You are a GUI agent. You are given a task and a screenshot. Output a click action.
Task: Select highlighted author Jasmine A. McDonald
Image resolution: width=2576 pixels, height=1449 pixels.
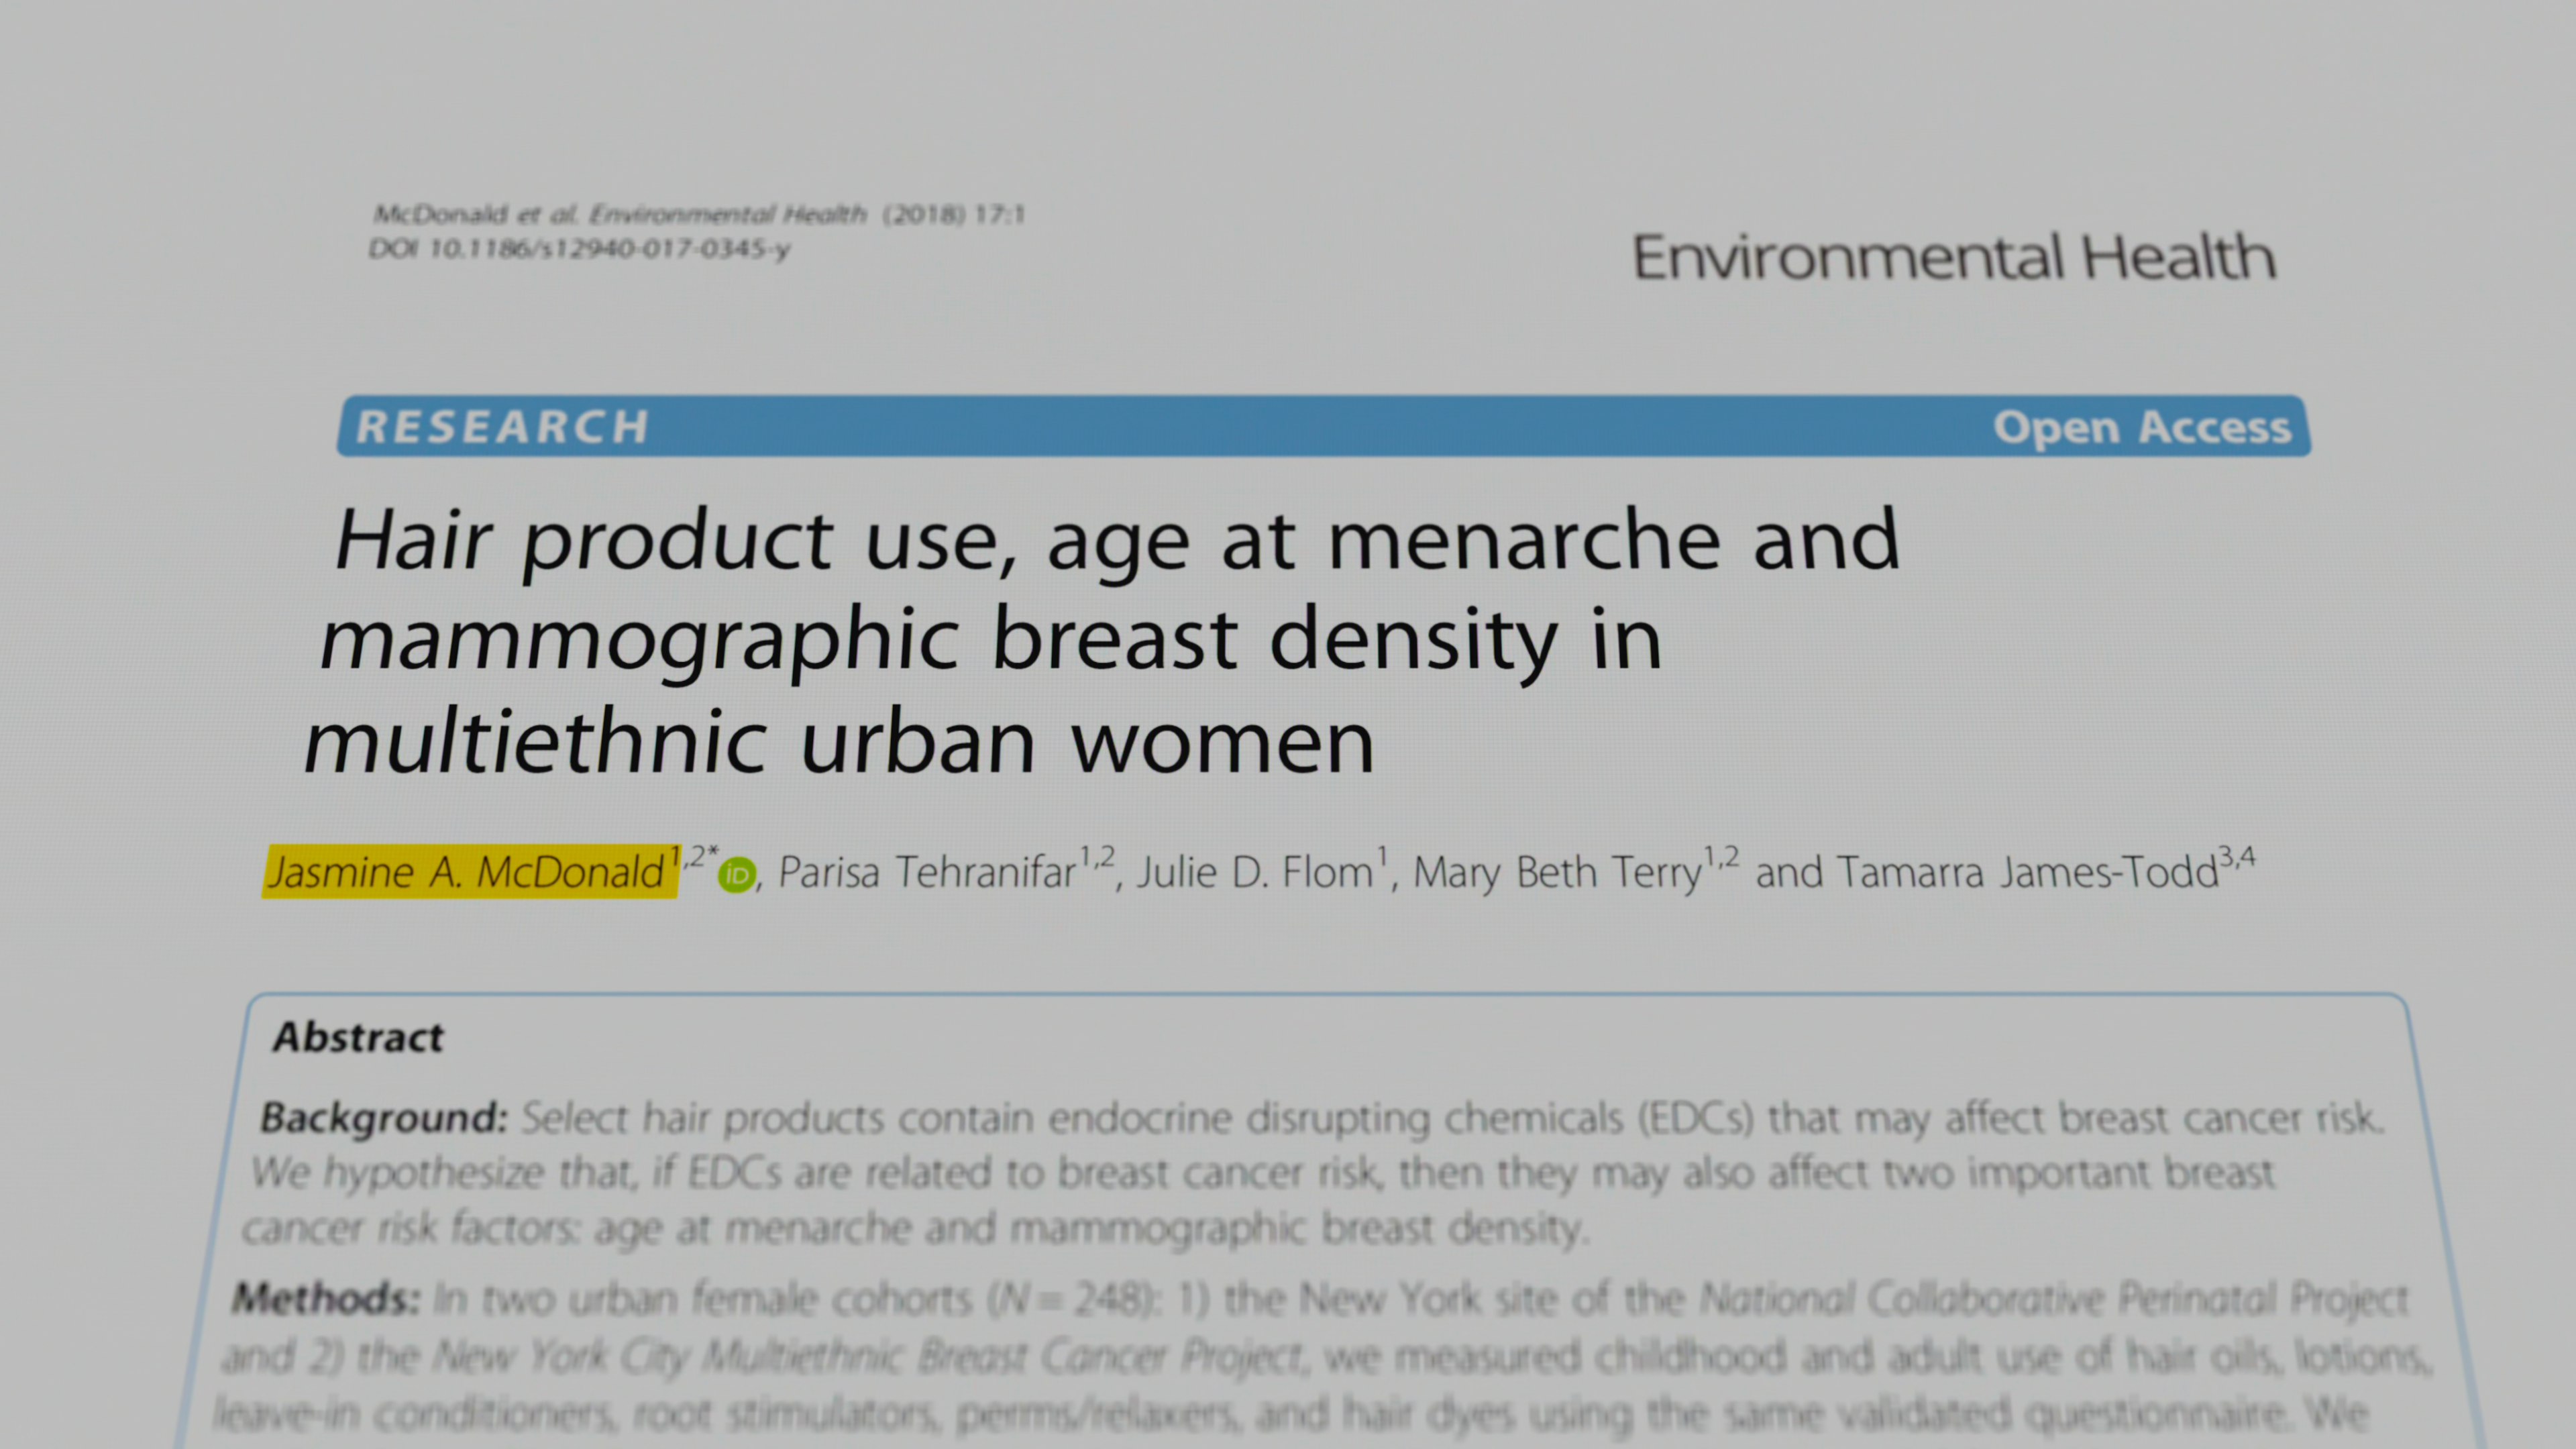pyautogui.click(x=468, y=872)
